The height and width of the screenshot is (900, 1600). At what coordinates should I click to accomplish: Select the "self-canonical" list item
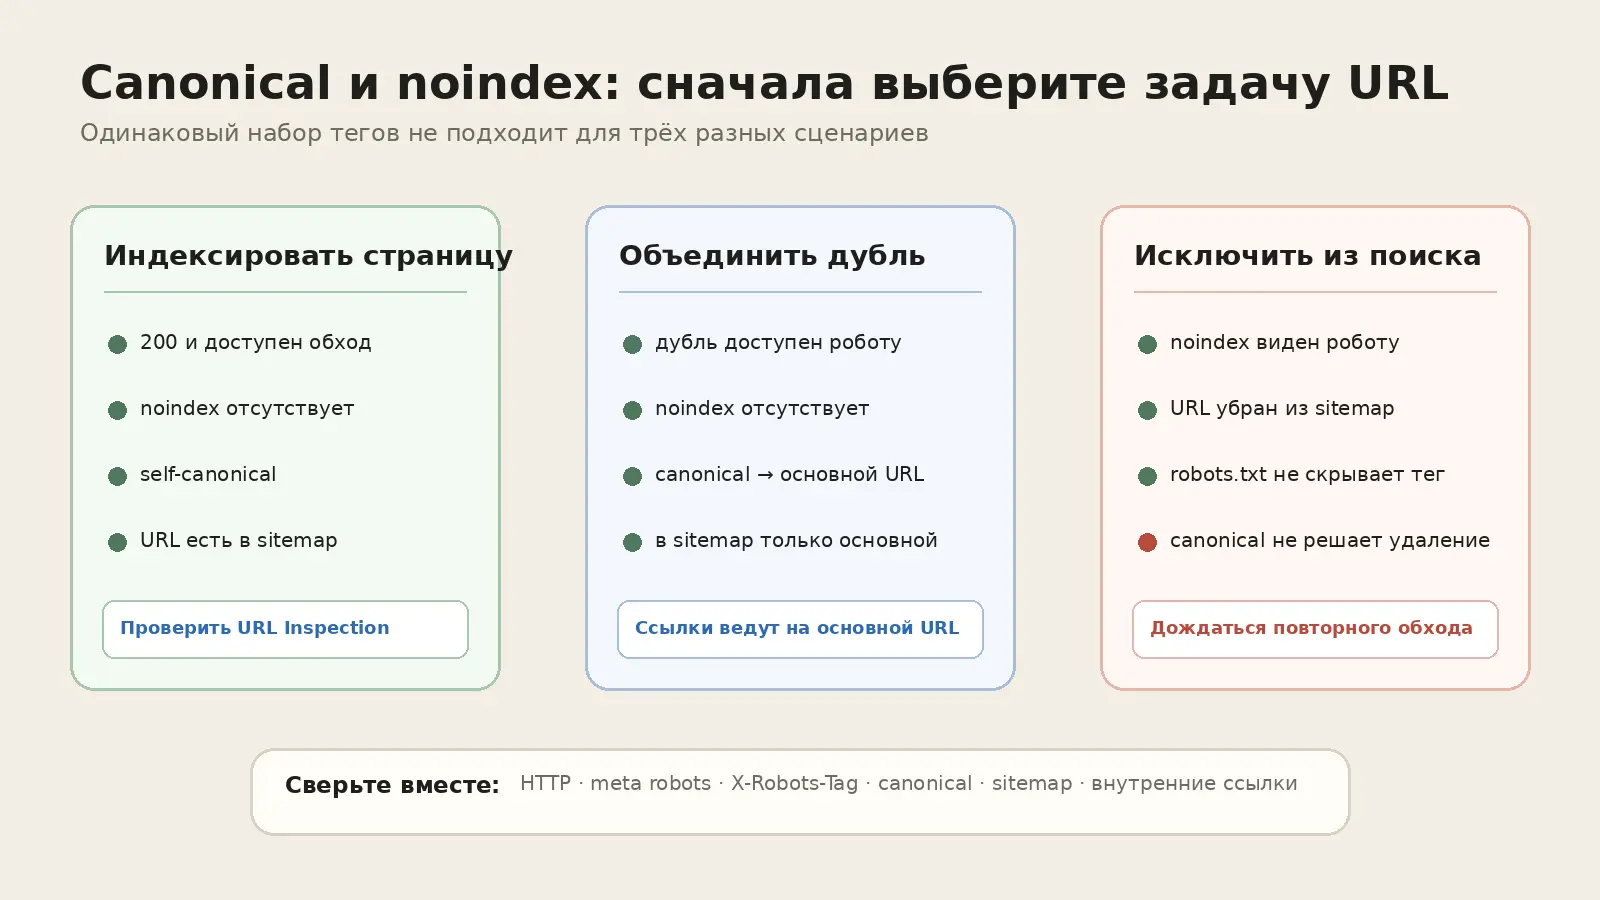[192, 475]
